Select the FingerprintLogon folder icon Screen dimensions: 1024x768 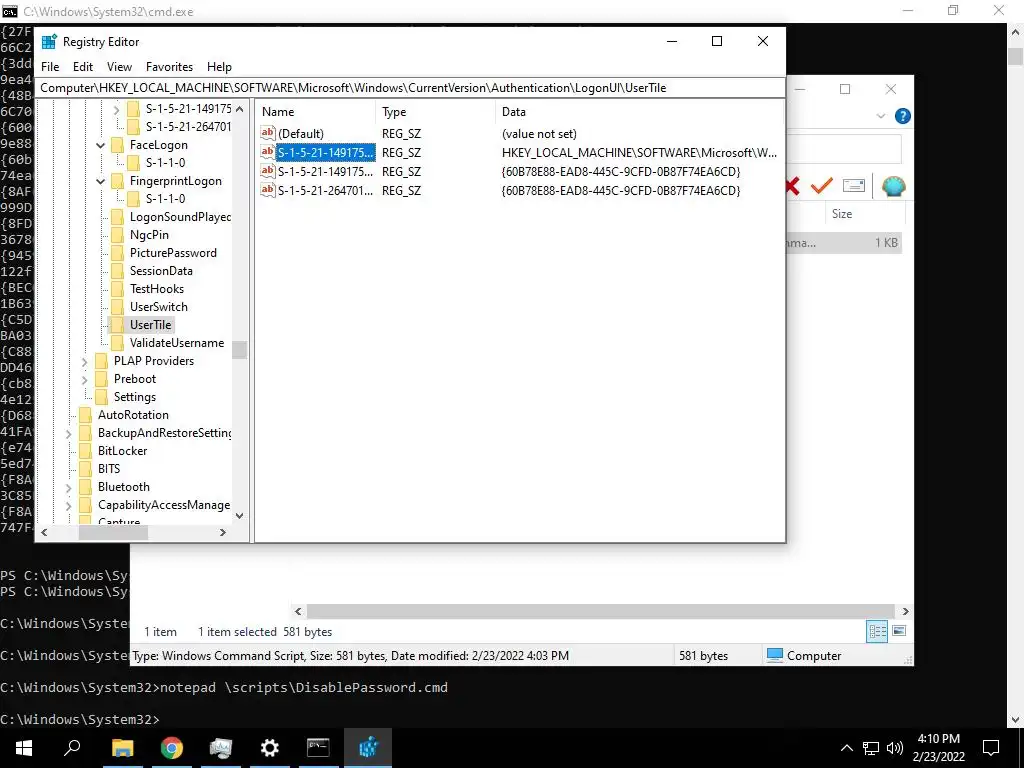[118, 181]
